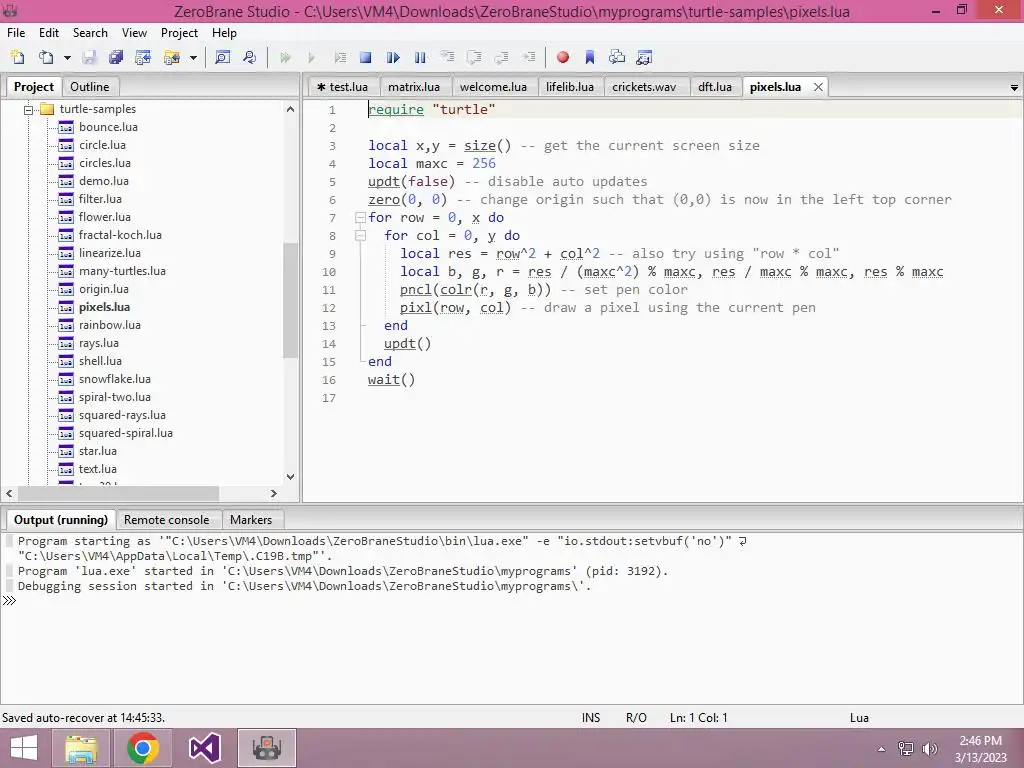Toggle breakpoint with red circle icon
The width and height of the screenshot is (1024, 768).
point(562,57)
